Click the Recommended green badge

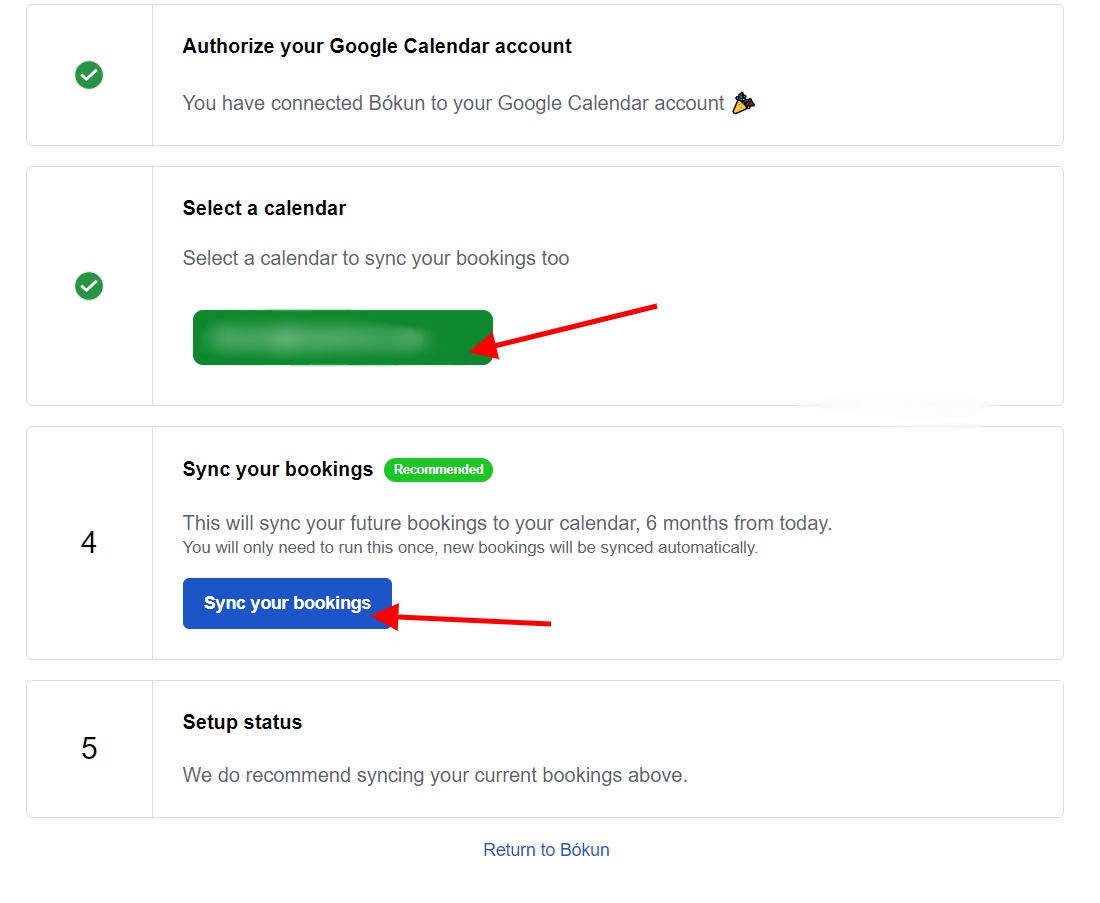click(438, 469)
